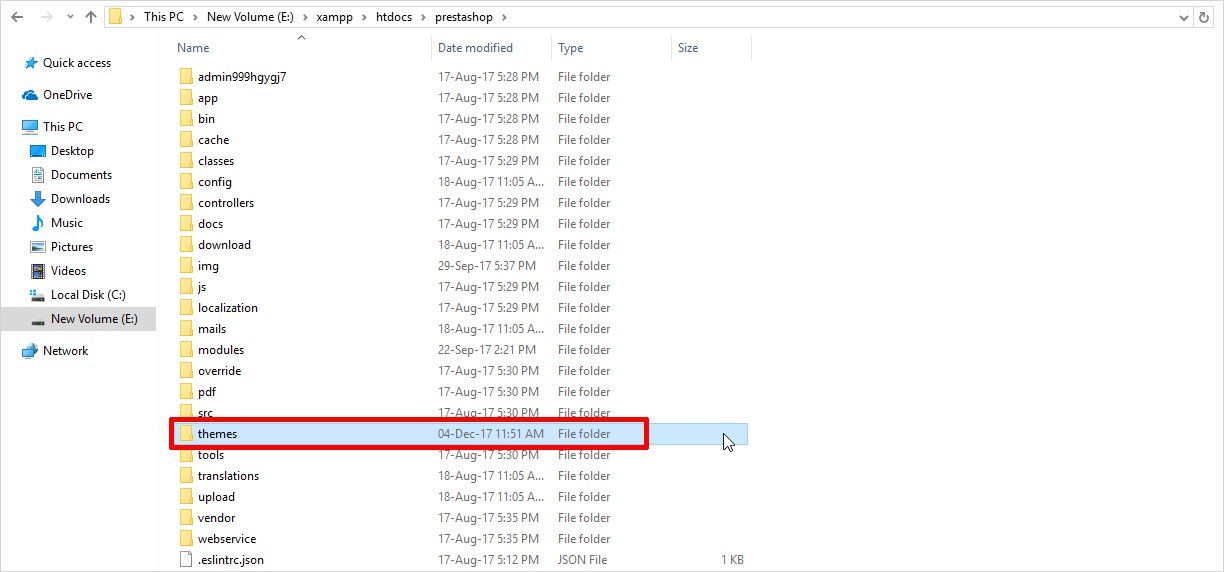
Task: Select the 'app' folder icon
Action: (186, 98)
